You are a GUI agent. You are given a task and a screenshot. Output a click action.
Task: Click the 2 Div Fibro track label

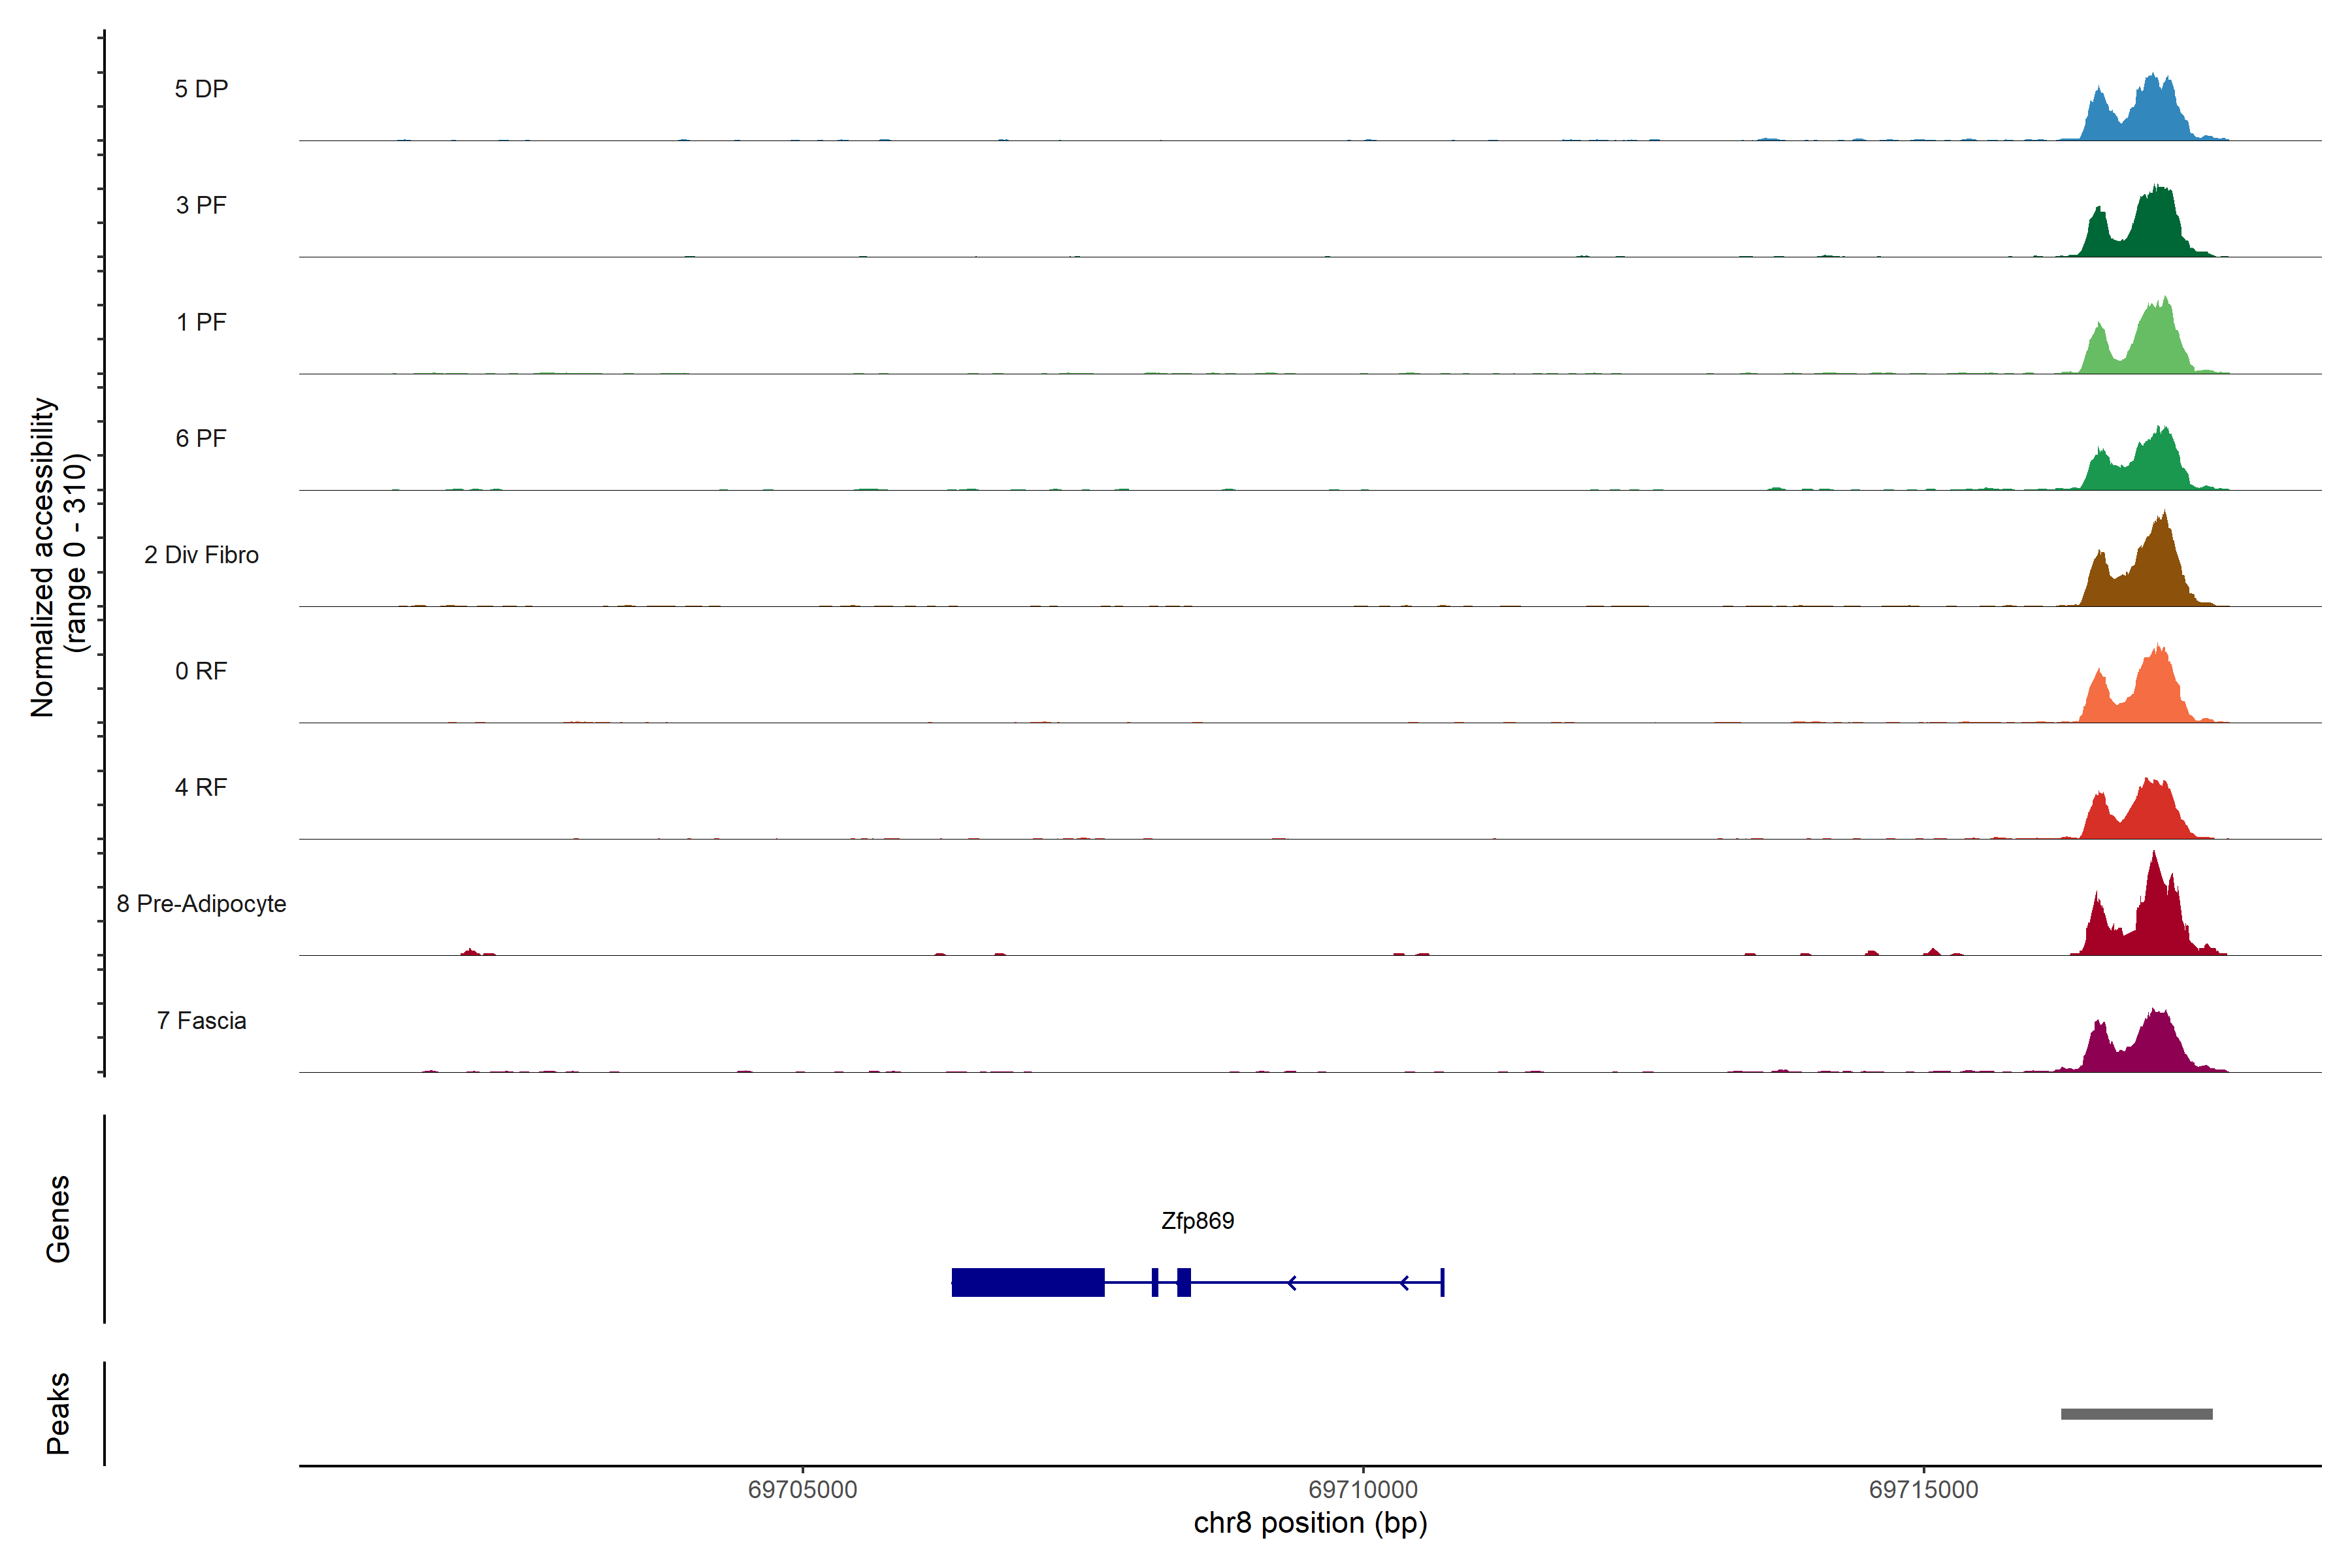tap(201, 555)
